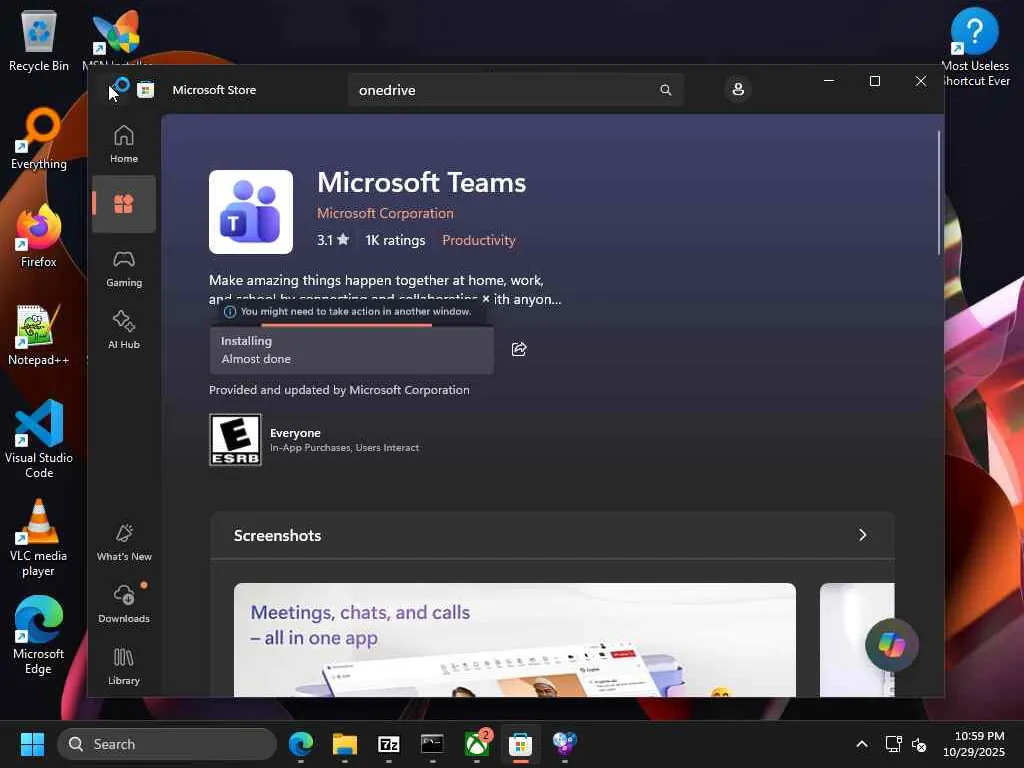
Task: Open the second partially visible screenshot
Action: coord(857,640)
